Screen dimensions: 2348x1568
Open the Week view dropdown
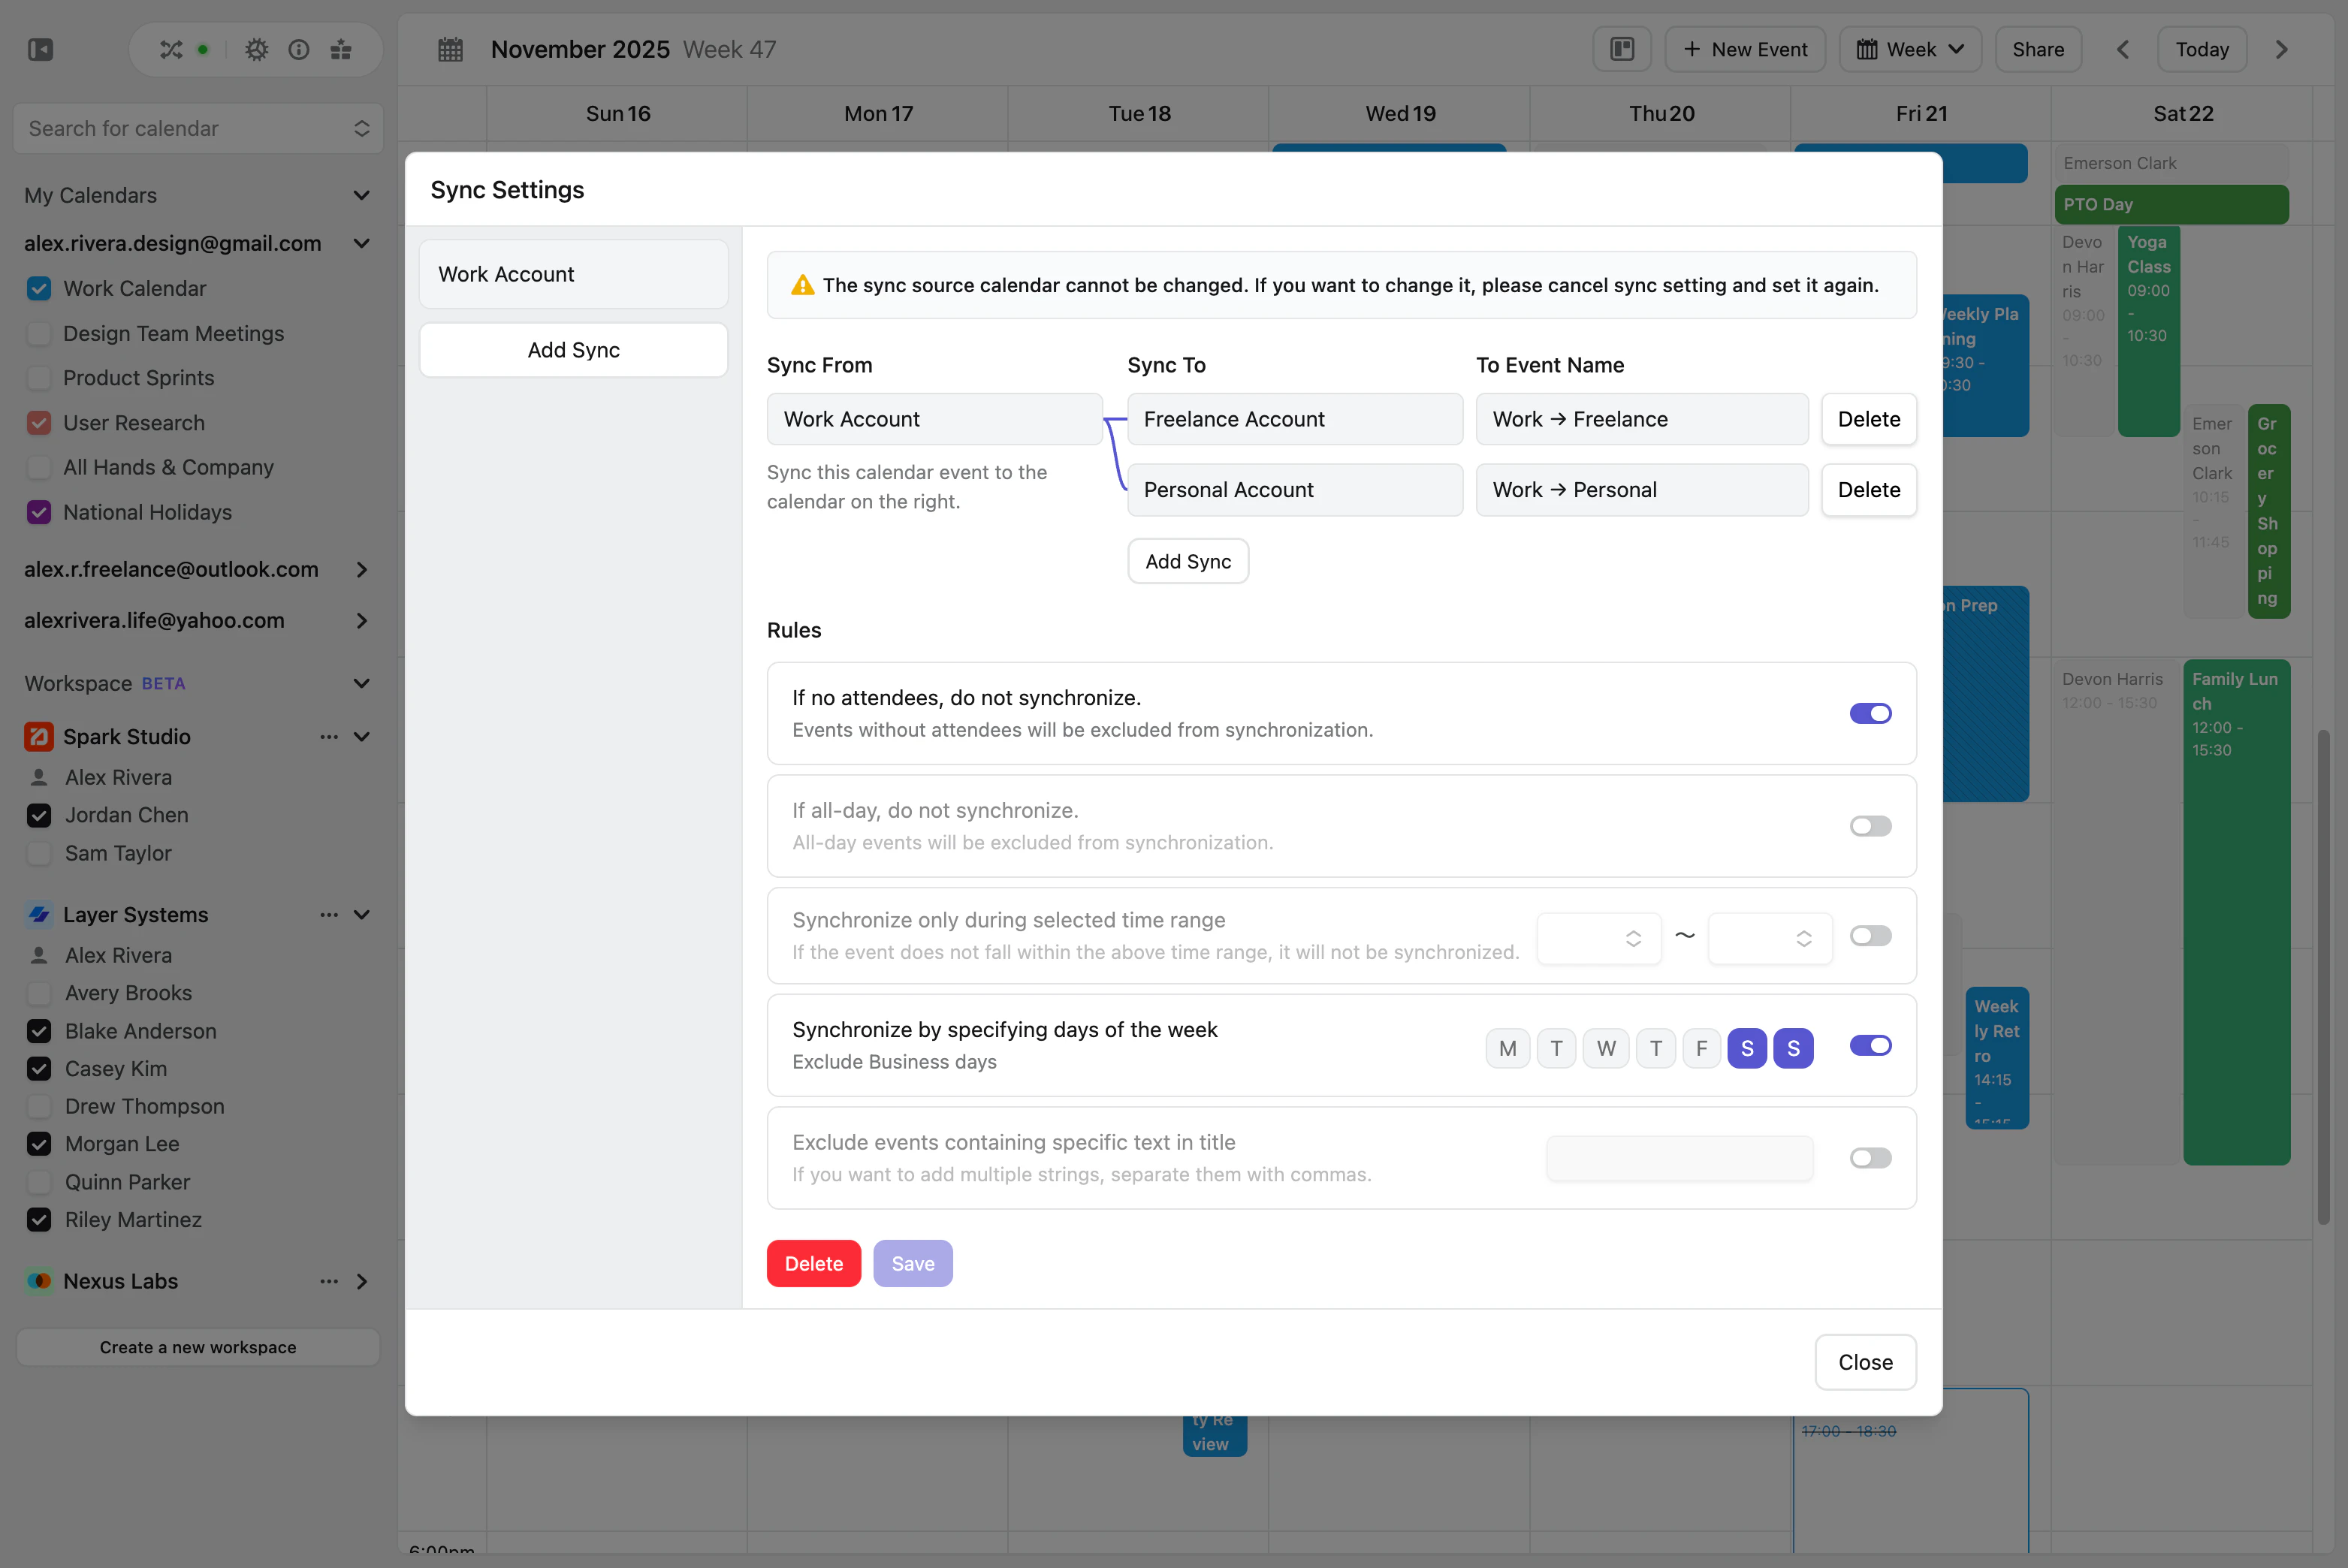coord(1909,49)
